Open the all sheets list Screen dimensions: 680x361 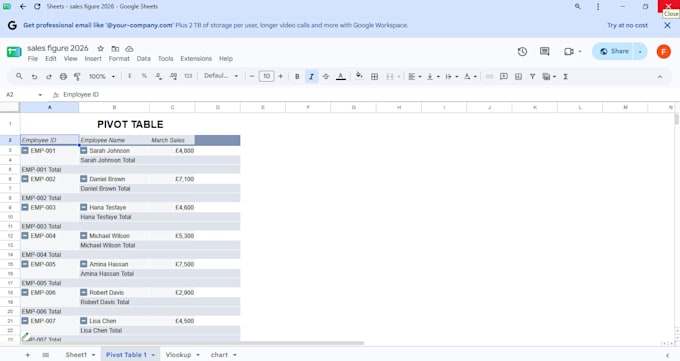tap(46, 355)
